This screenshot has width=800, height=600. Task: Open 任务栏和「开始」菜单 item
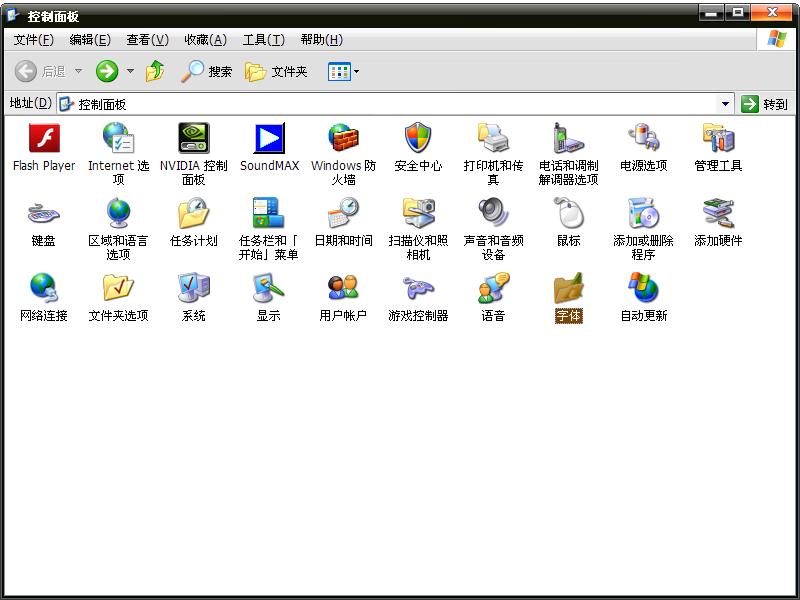[268, 229]
